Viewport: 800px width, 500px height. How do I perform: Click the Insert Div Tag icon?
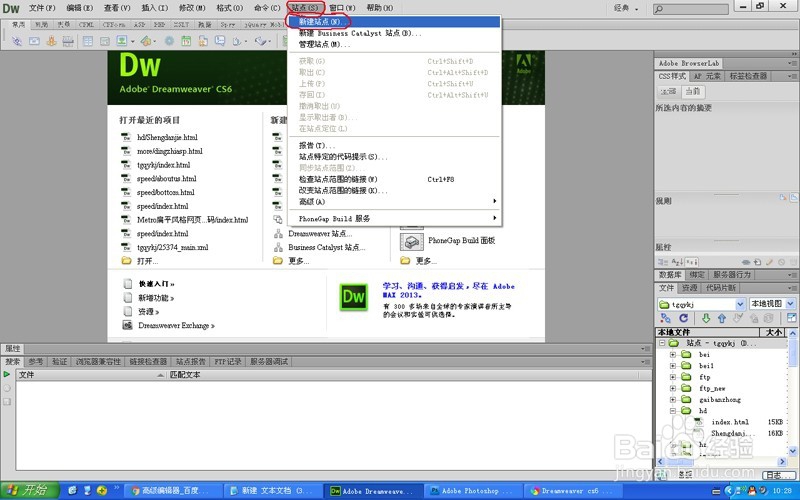click(105, 41)
